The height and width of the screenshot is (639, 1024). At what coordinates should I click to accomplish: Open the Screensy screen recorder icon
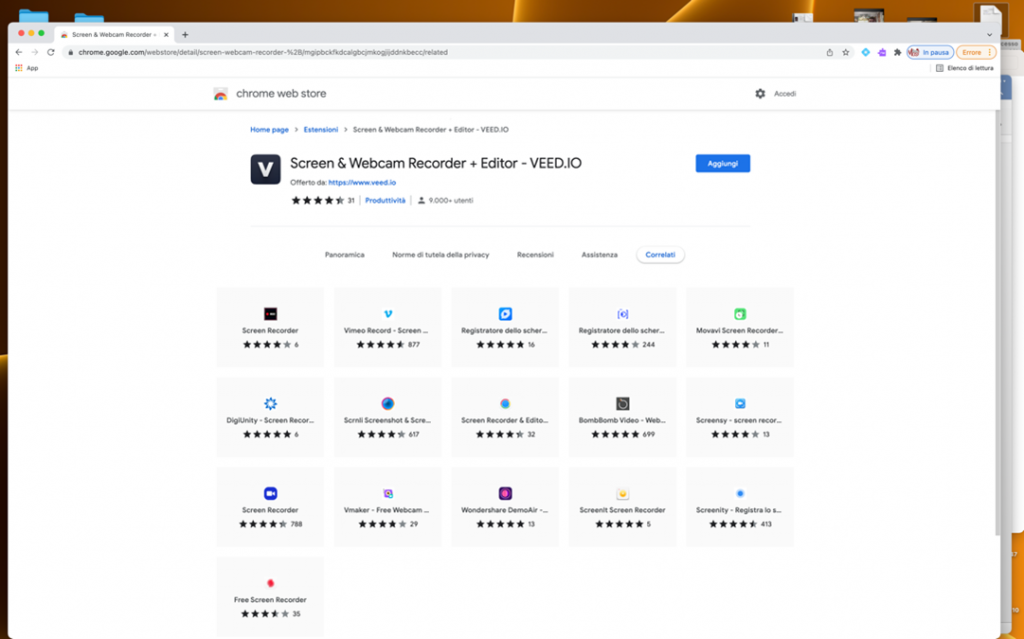coord(740,404)
